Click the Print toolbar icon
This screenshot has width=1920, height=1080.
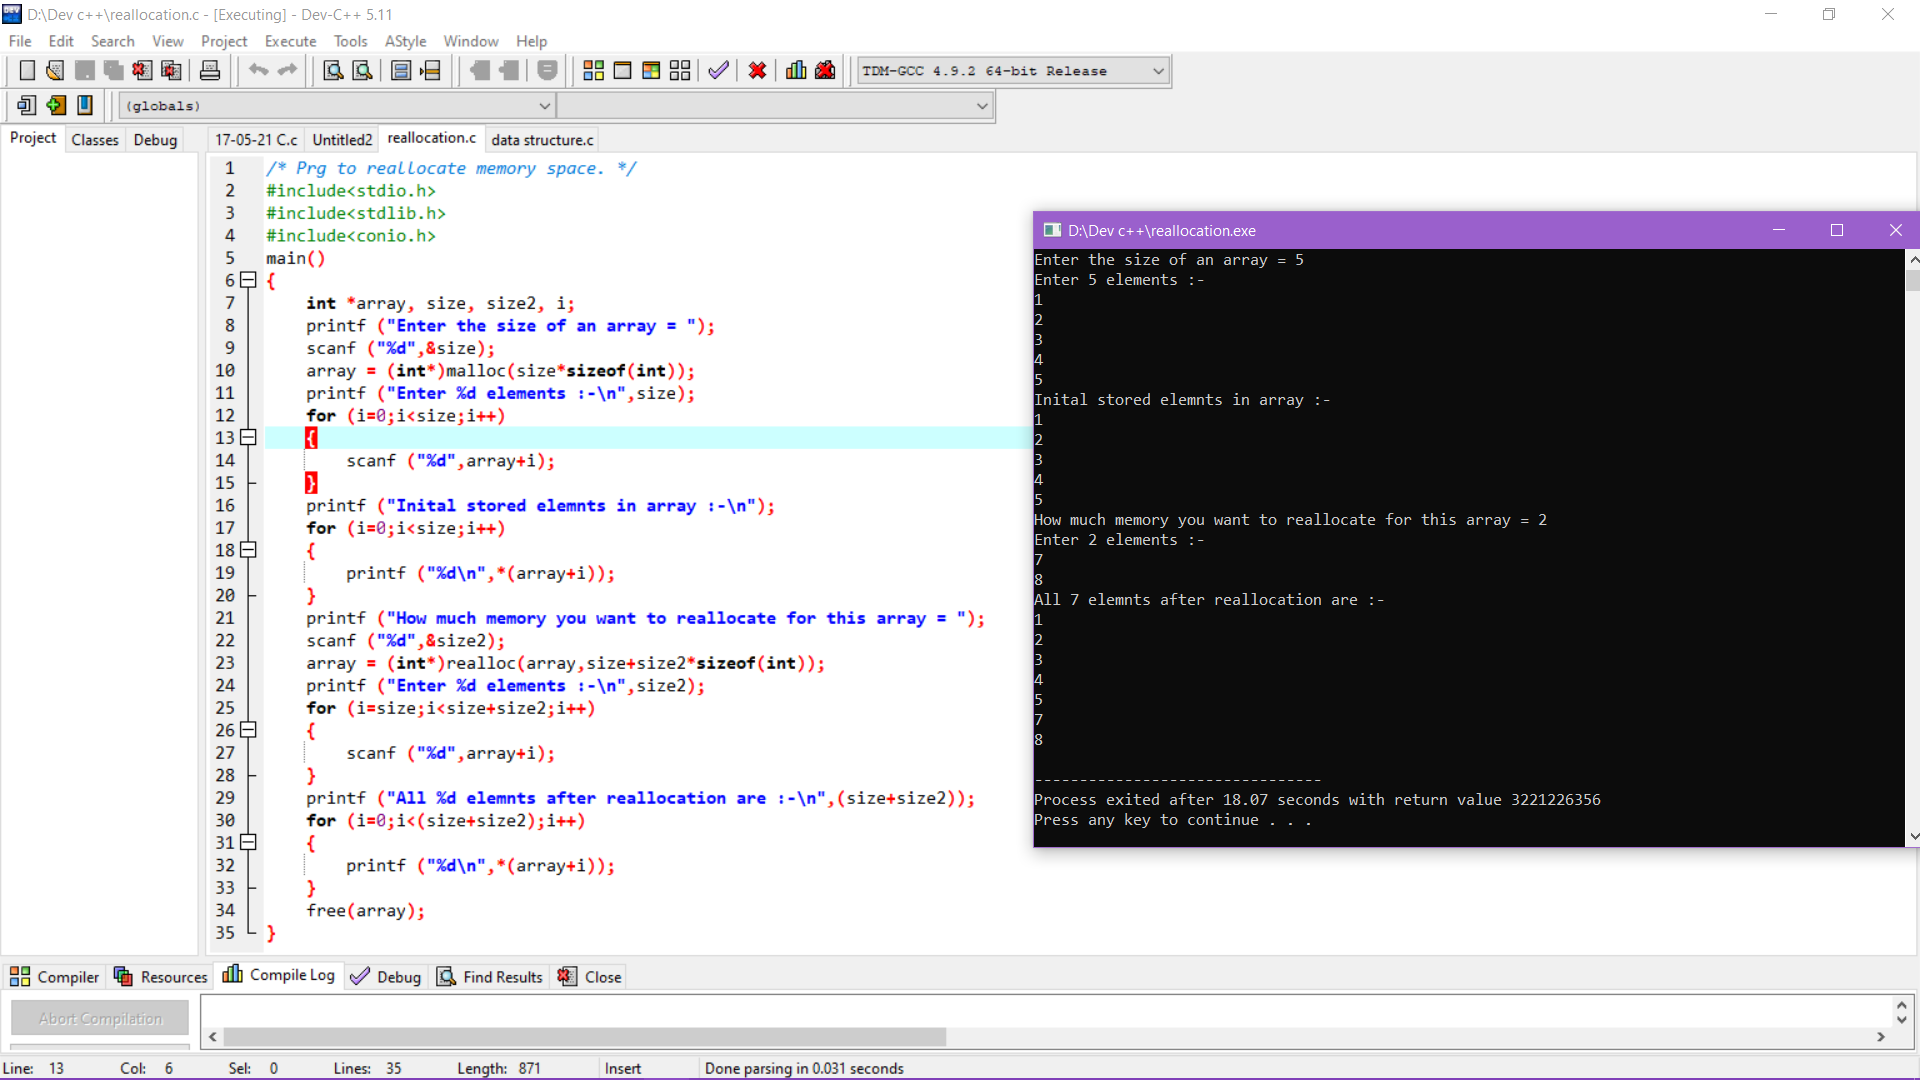pos(210,70)
